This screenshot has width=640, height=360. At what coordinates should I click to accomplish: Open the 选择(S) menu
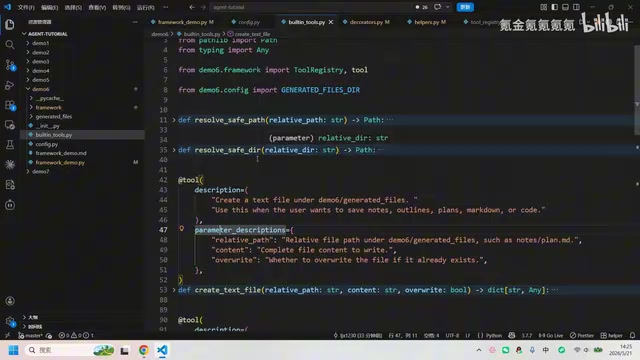(73, 7)
